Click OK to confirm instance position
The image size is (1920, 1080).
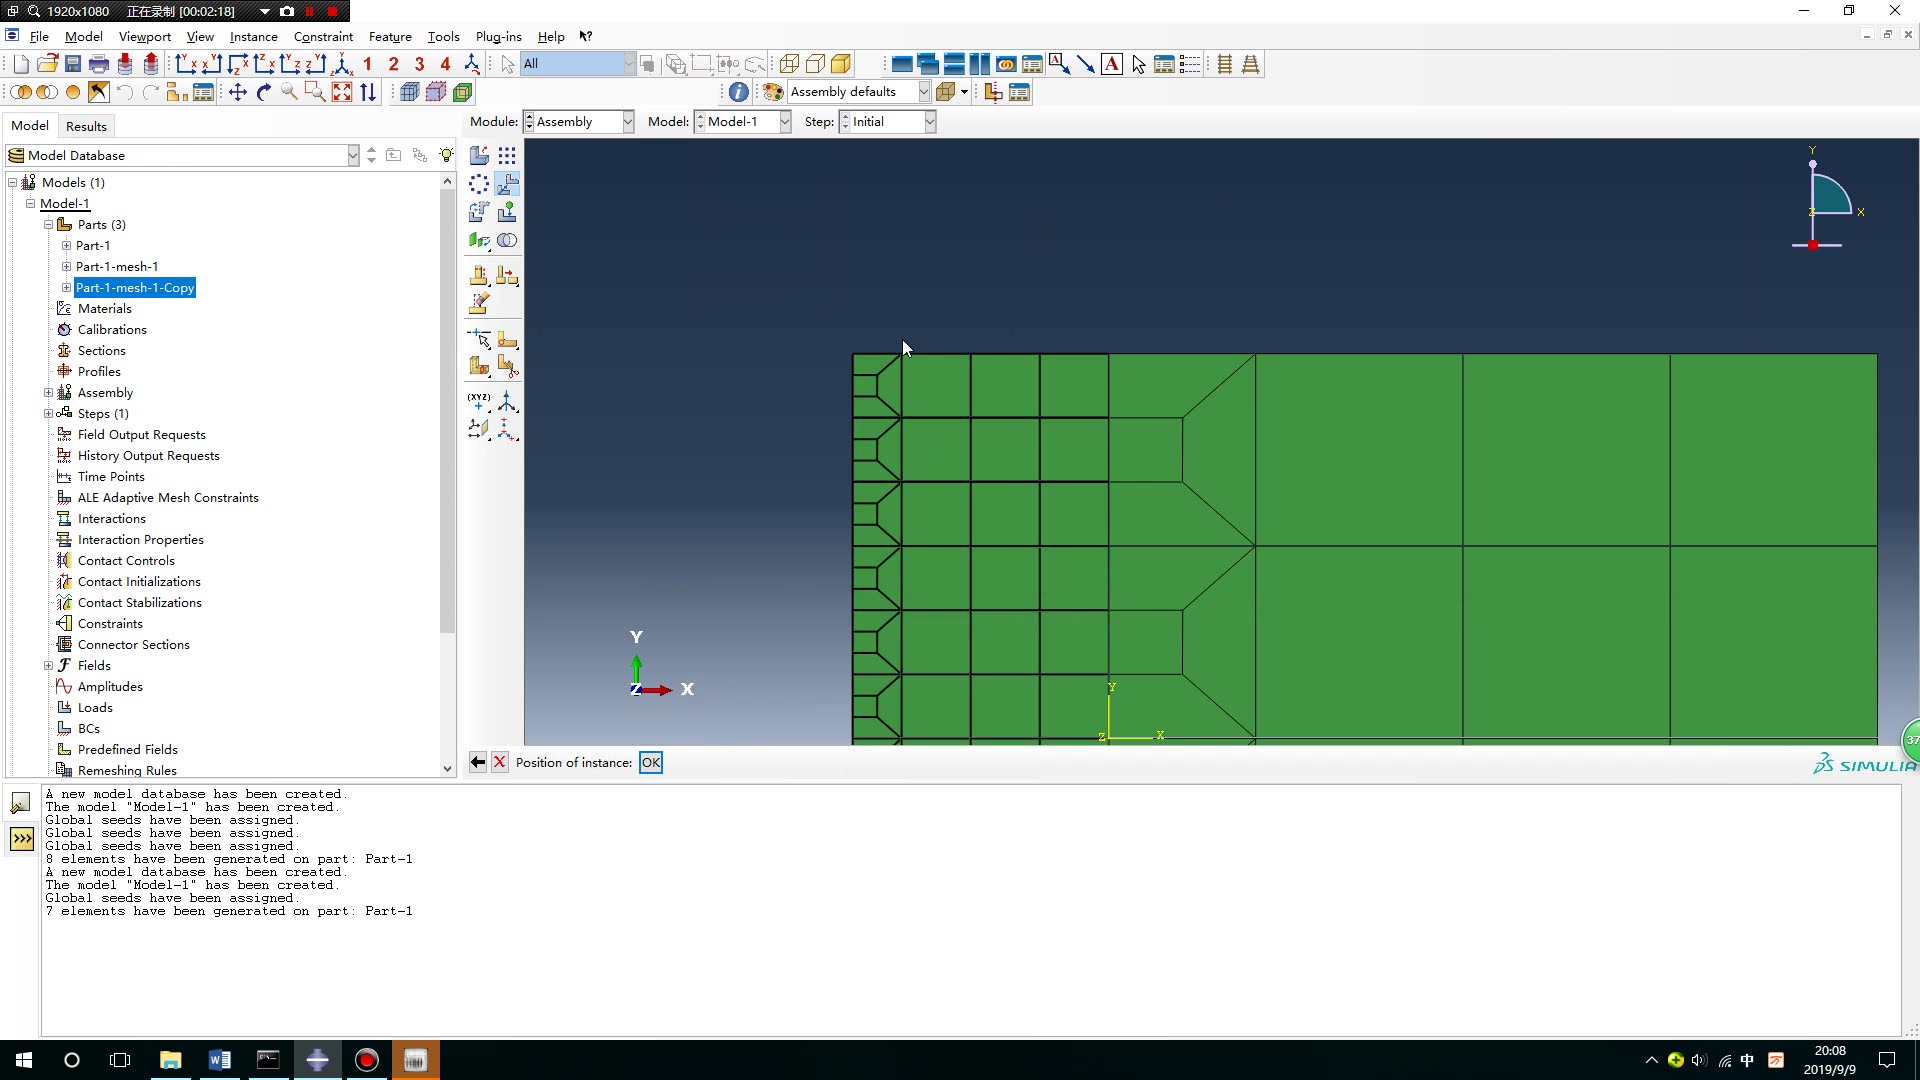coord(650,762)
